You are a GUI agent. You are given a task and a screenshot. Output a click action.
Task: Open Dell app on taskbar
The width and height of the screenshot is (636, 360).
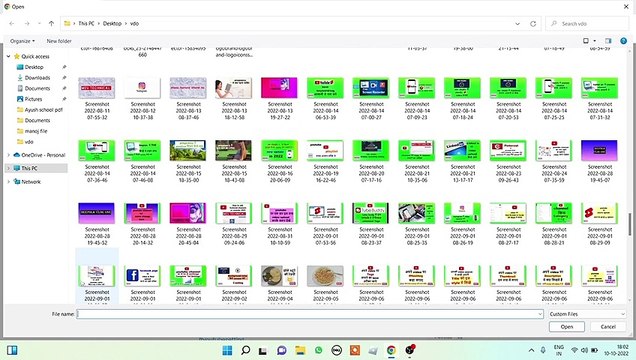pyautogui.click(x=336, y=350)
